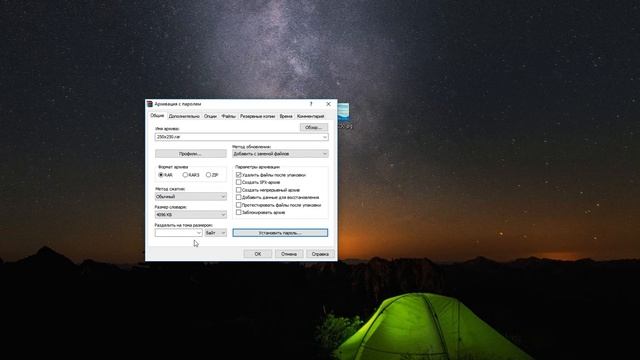Open the Дополнительно tab
The width and height of the screenshot is (640, 360).
(184, 116)
